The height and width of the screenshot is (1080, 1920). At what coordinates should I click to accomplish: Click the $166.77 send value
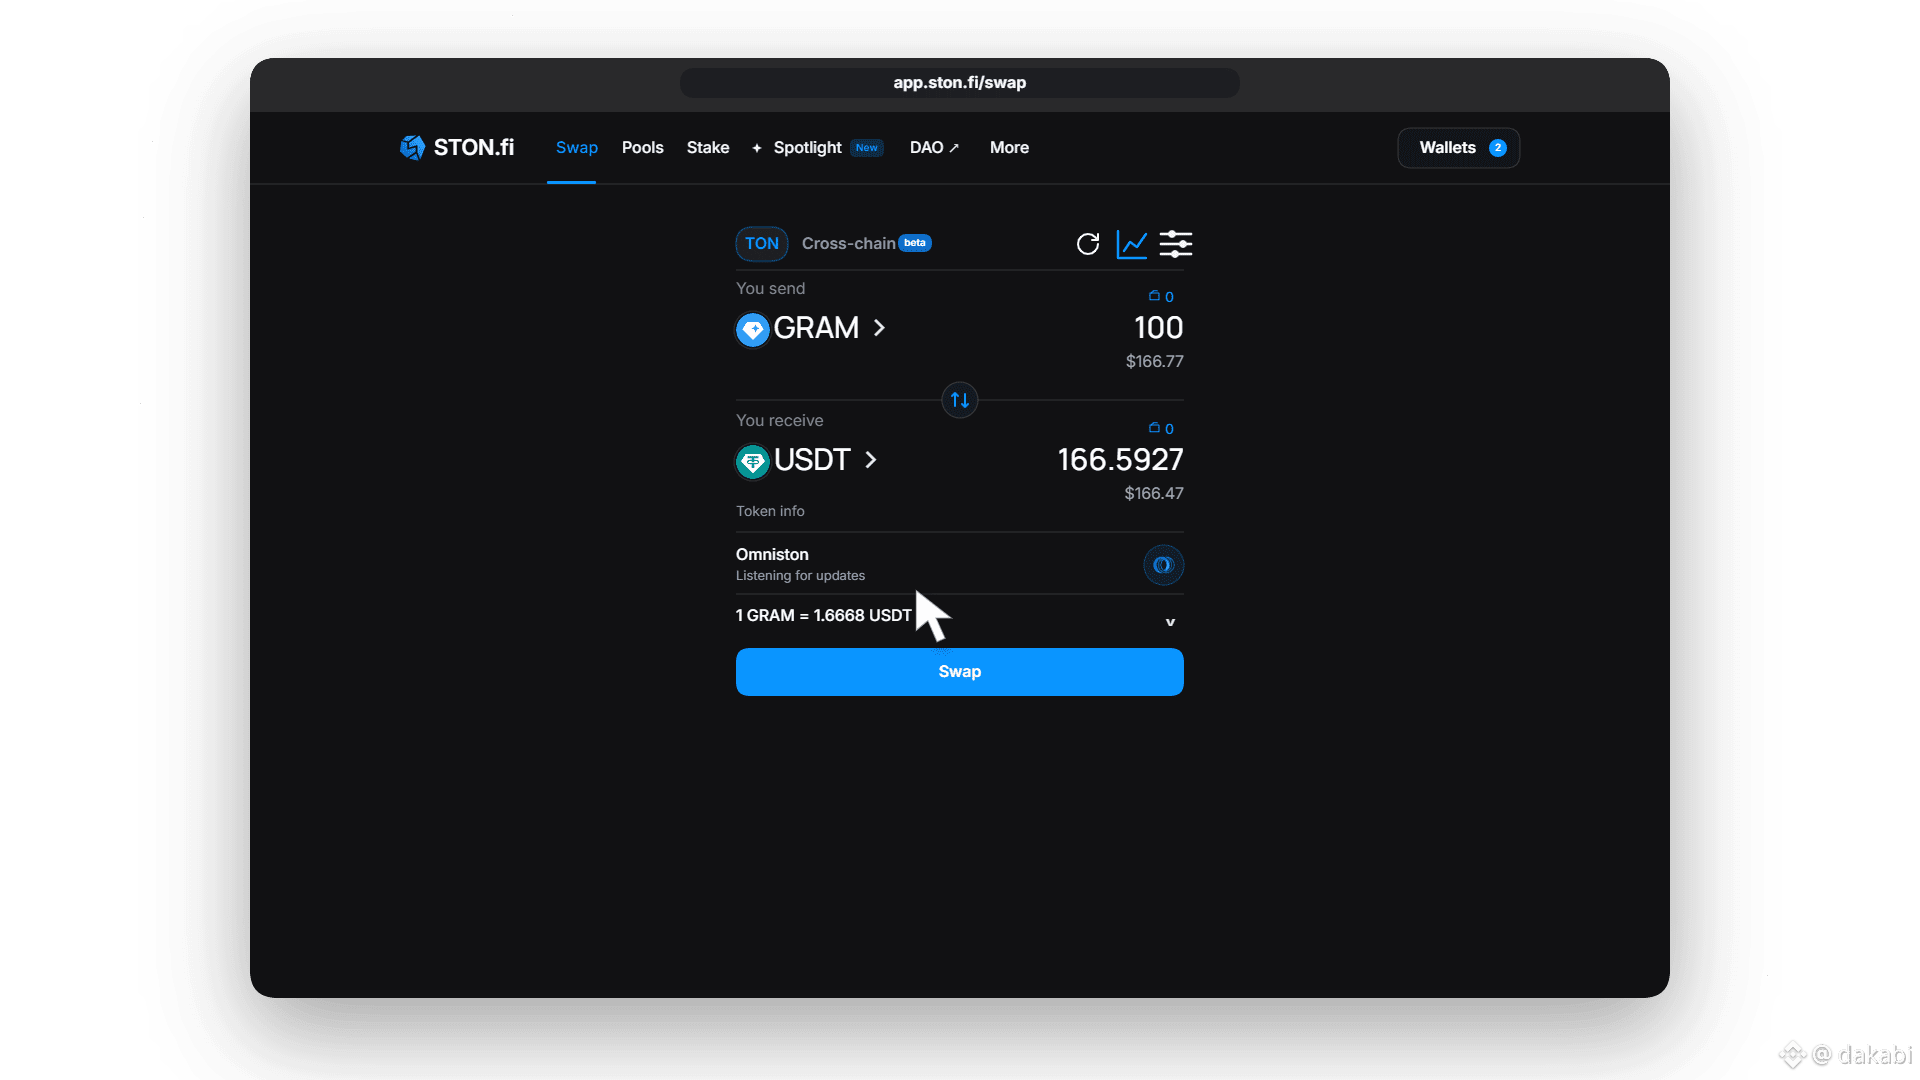tap(1155, 362)
